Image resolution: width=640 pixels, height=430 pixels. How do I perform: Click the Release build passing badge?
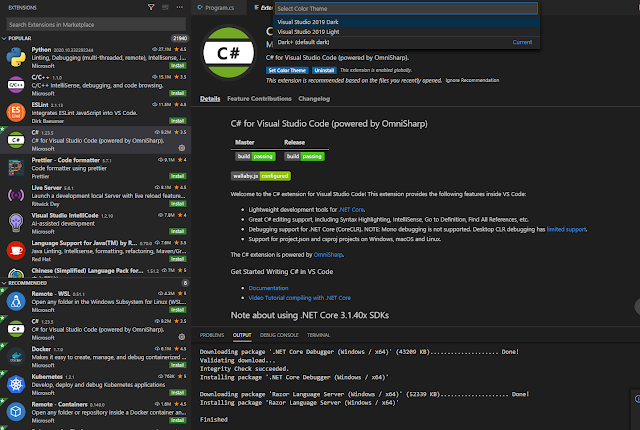pyautogui.click(x=304, y=156)
